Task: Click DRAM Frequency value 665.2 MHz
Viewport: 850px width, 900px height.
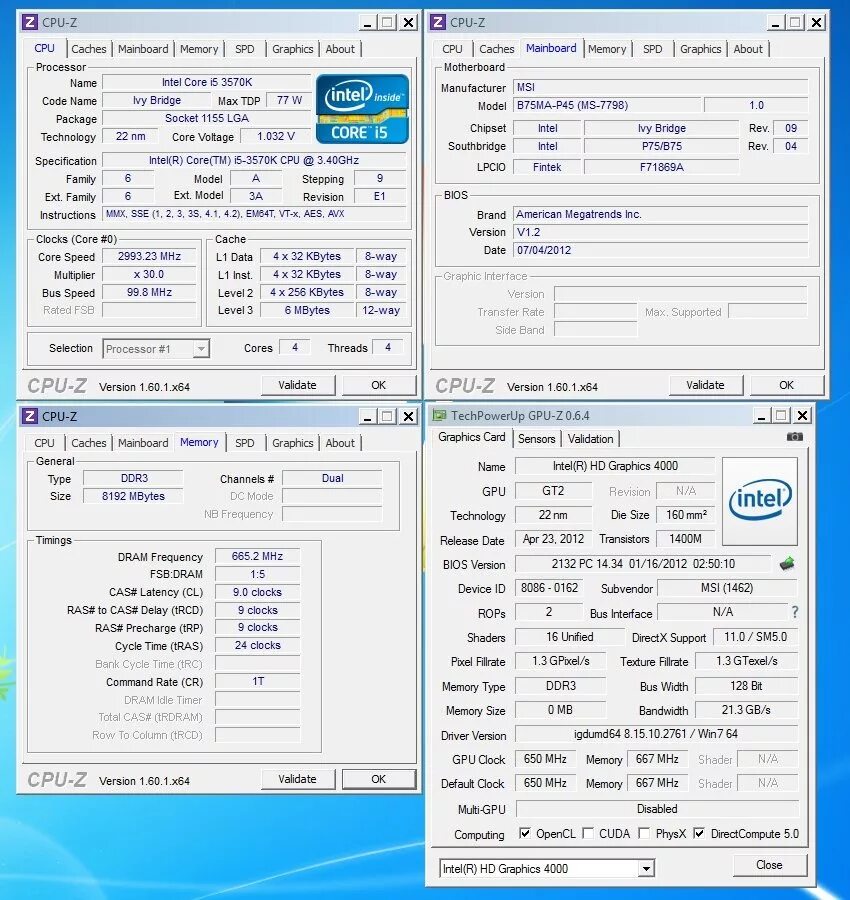Action: [257, 556]
